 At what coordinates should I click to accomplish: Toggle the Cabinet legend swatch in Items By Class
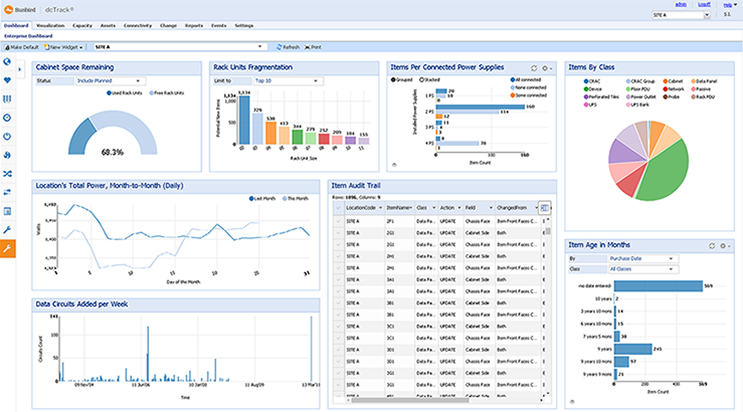(666, 82)
